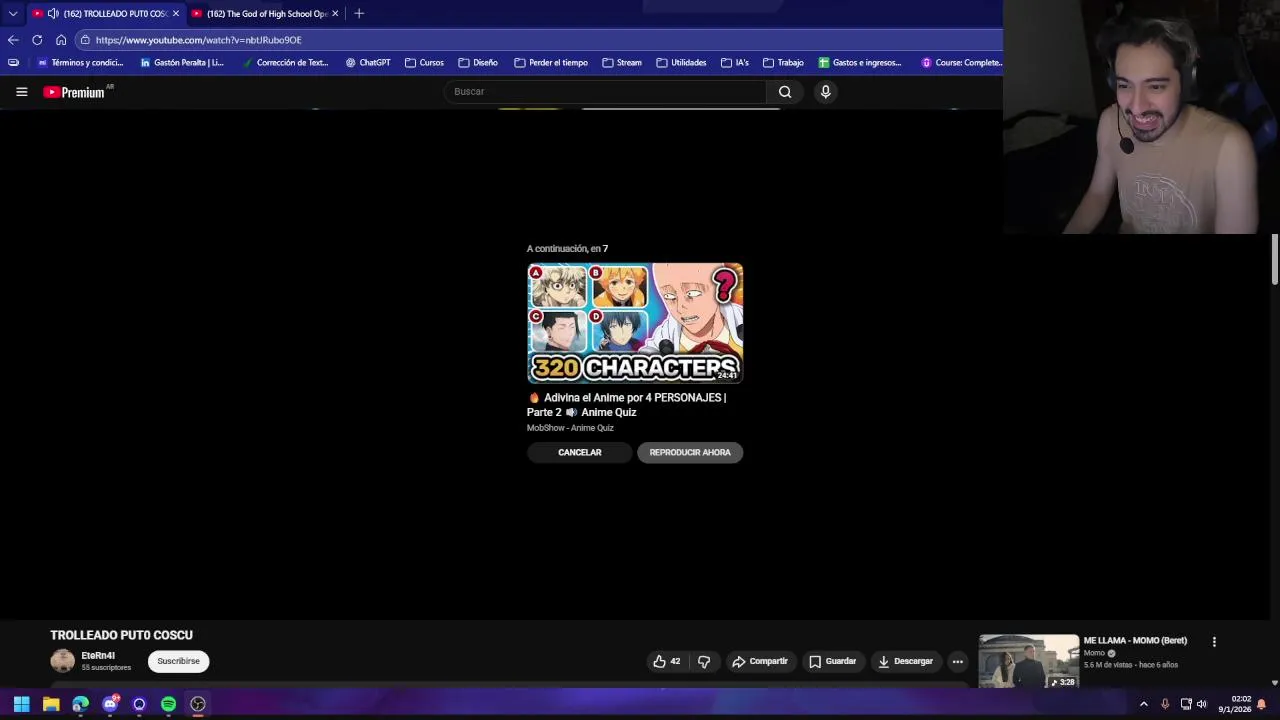Reload the page with refresh icon
This screenshot has width=1280, height=720.
[37, 40]
